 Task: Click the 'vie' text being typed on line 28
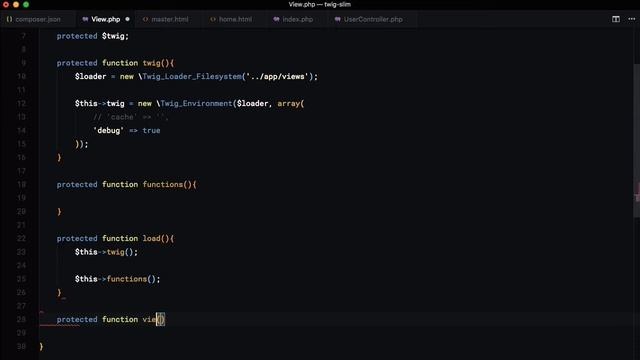coord(149,319)
